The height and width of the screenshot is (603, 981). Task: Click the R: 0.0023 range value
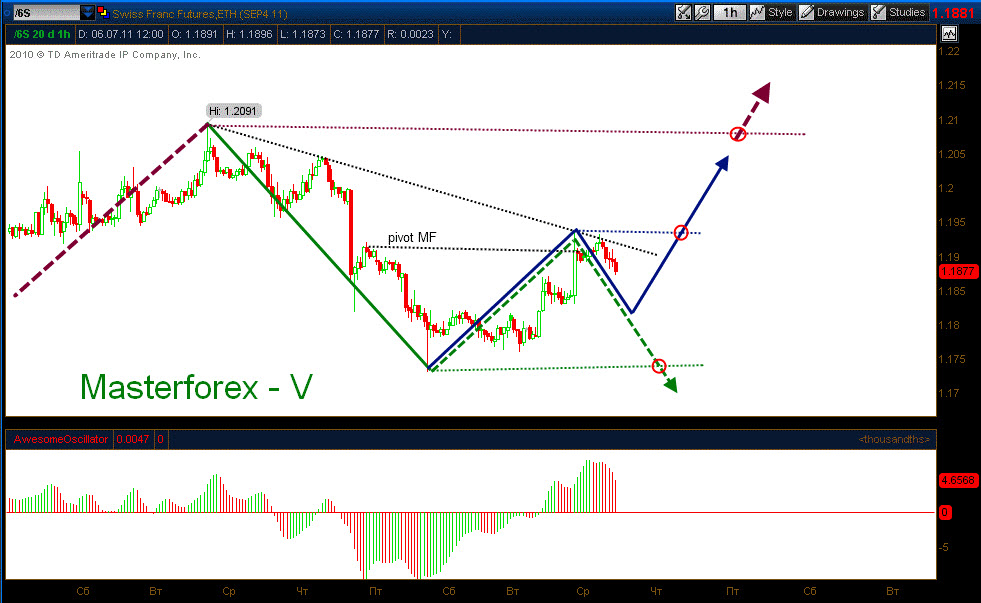pyautogui.click(x=410, y=34)
